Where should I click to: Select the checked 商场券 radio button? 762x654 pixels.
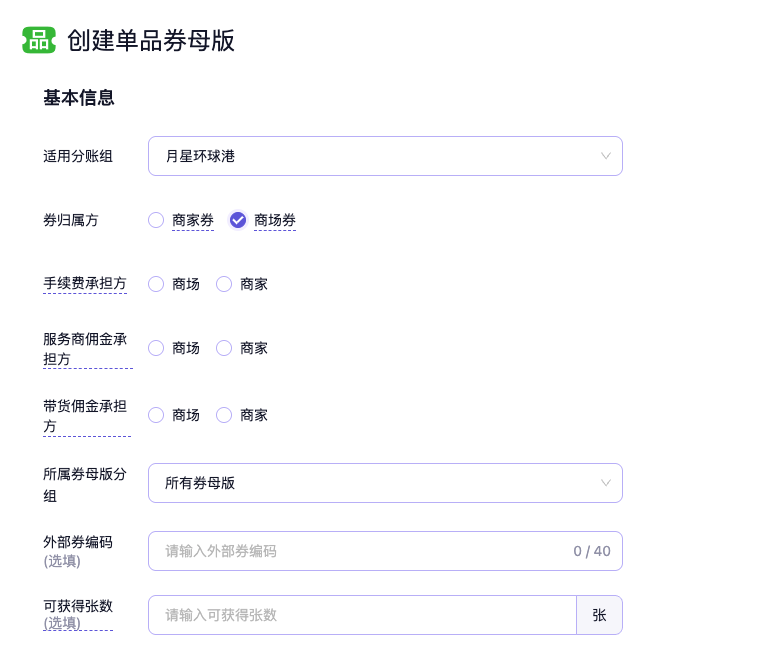point(238,220)
